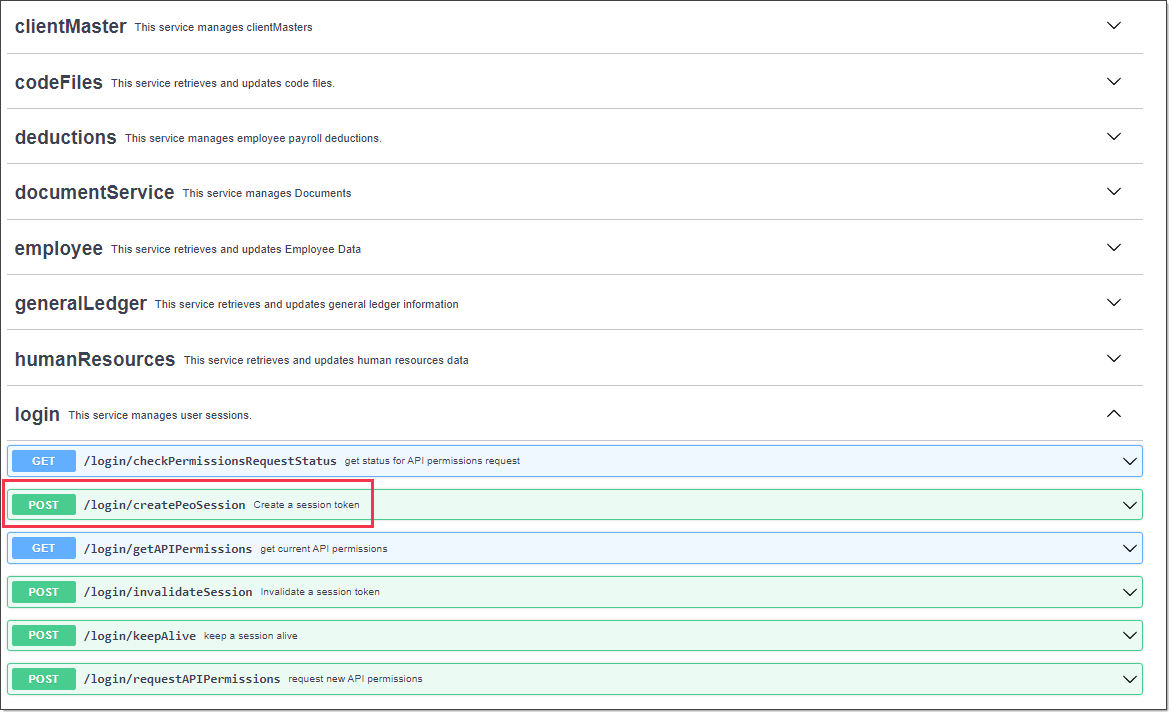Expand the codeFiles section chevron
Viewport: 1172px width, 715px height.
pyautogui.click(x=1114, y=81)
